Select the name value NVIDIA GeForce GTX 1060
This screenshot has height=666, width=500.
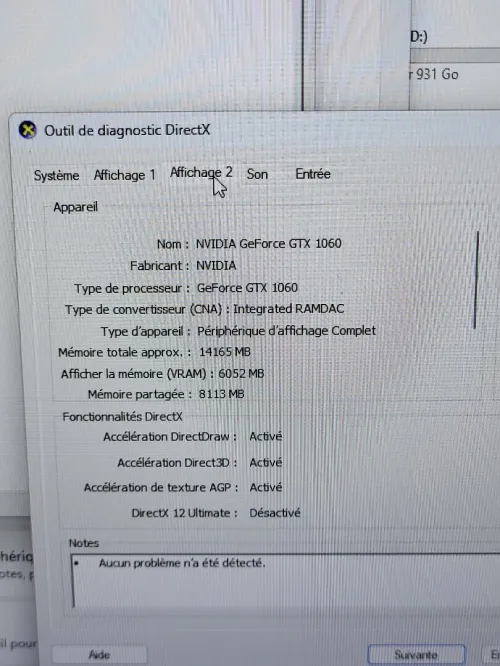pos(268,244)
